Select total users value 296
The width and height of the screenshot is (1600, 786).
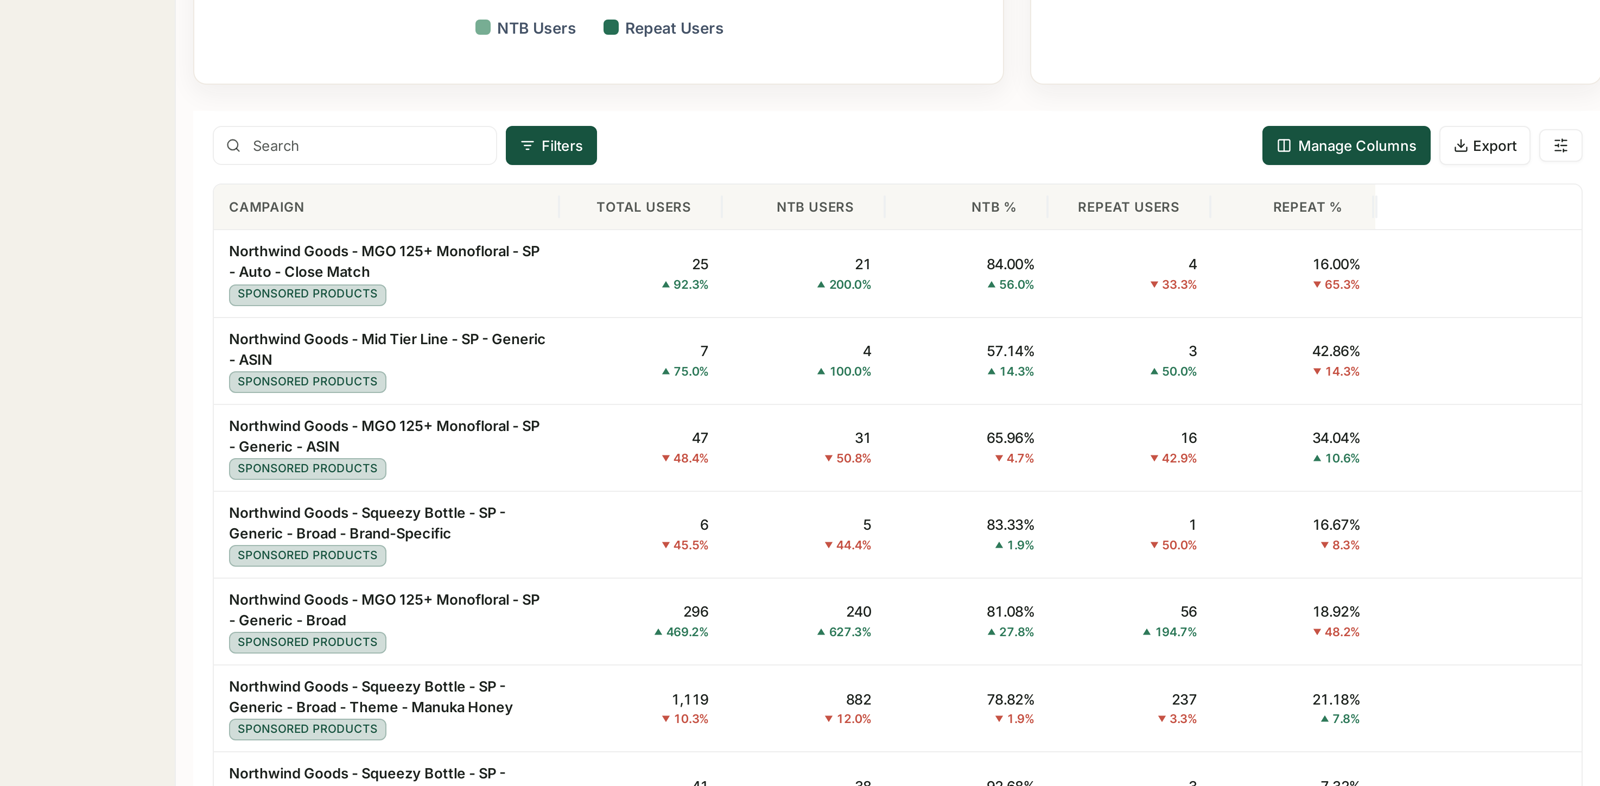696,612
